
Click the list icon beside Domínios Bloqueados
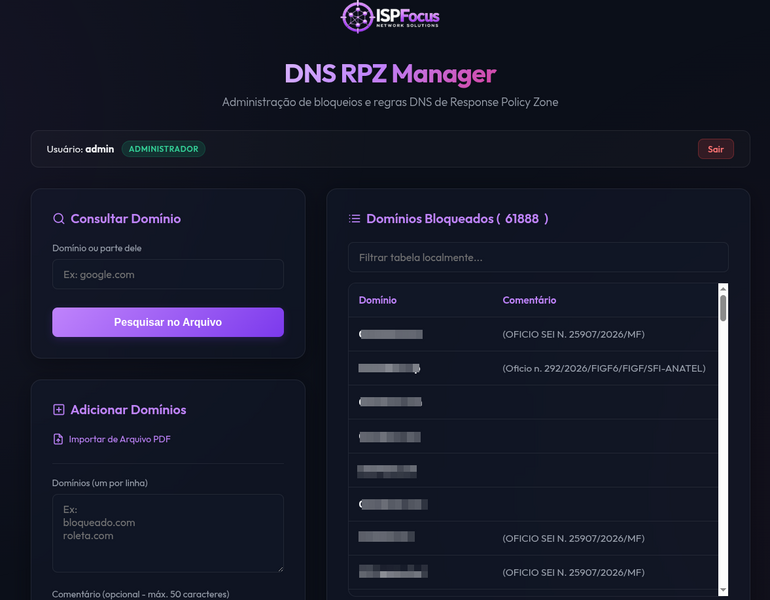354,218
